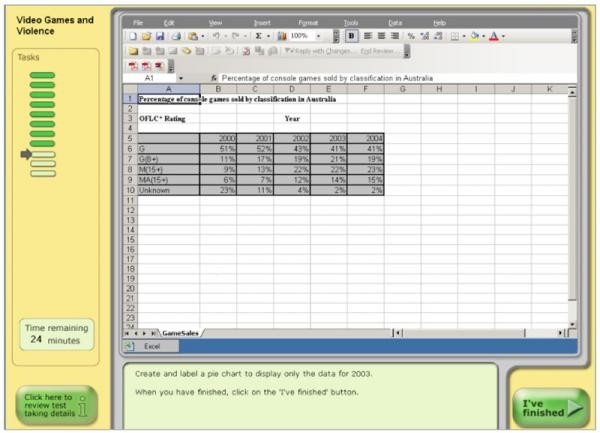The height and width of the screenshot is (433, 600).
Task: Click the current task progress indicator
Action: click(x=43, y=155)
